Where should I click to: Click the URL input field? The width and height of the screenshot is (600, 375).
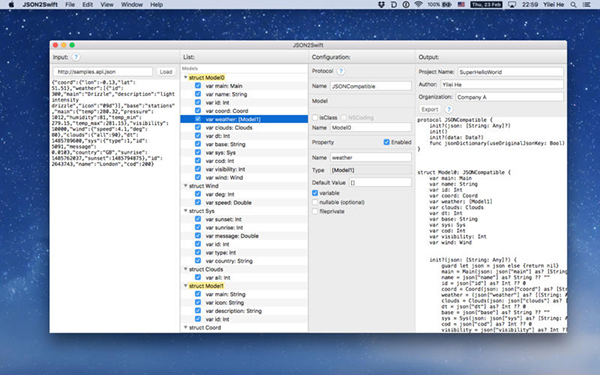tap(103, 72)
